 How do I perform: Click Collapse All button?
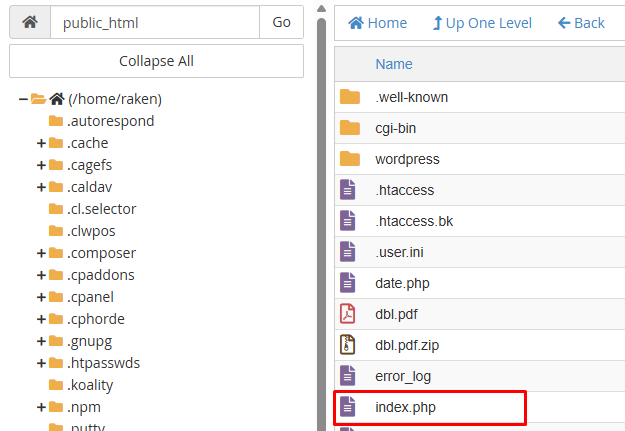pyautogui.click(x=156, y=61)
